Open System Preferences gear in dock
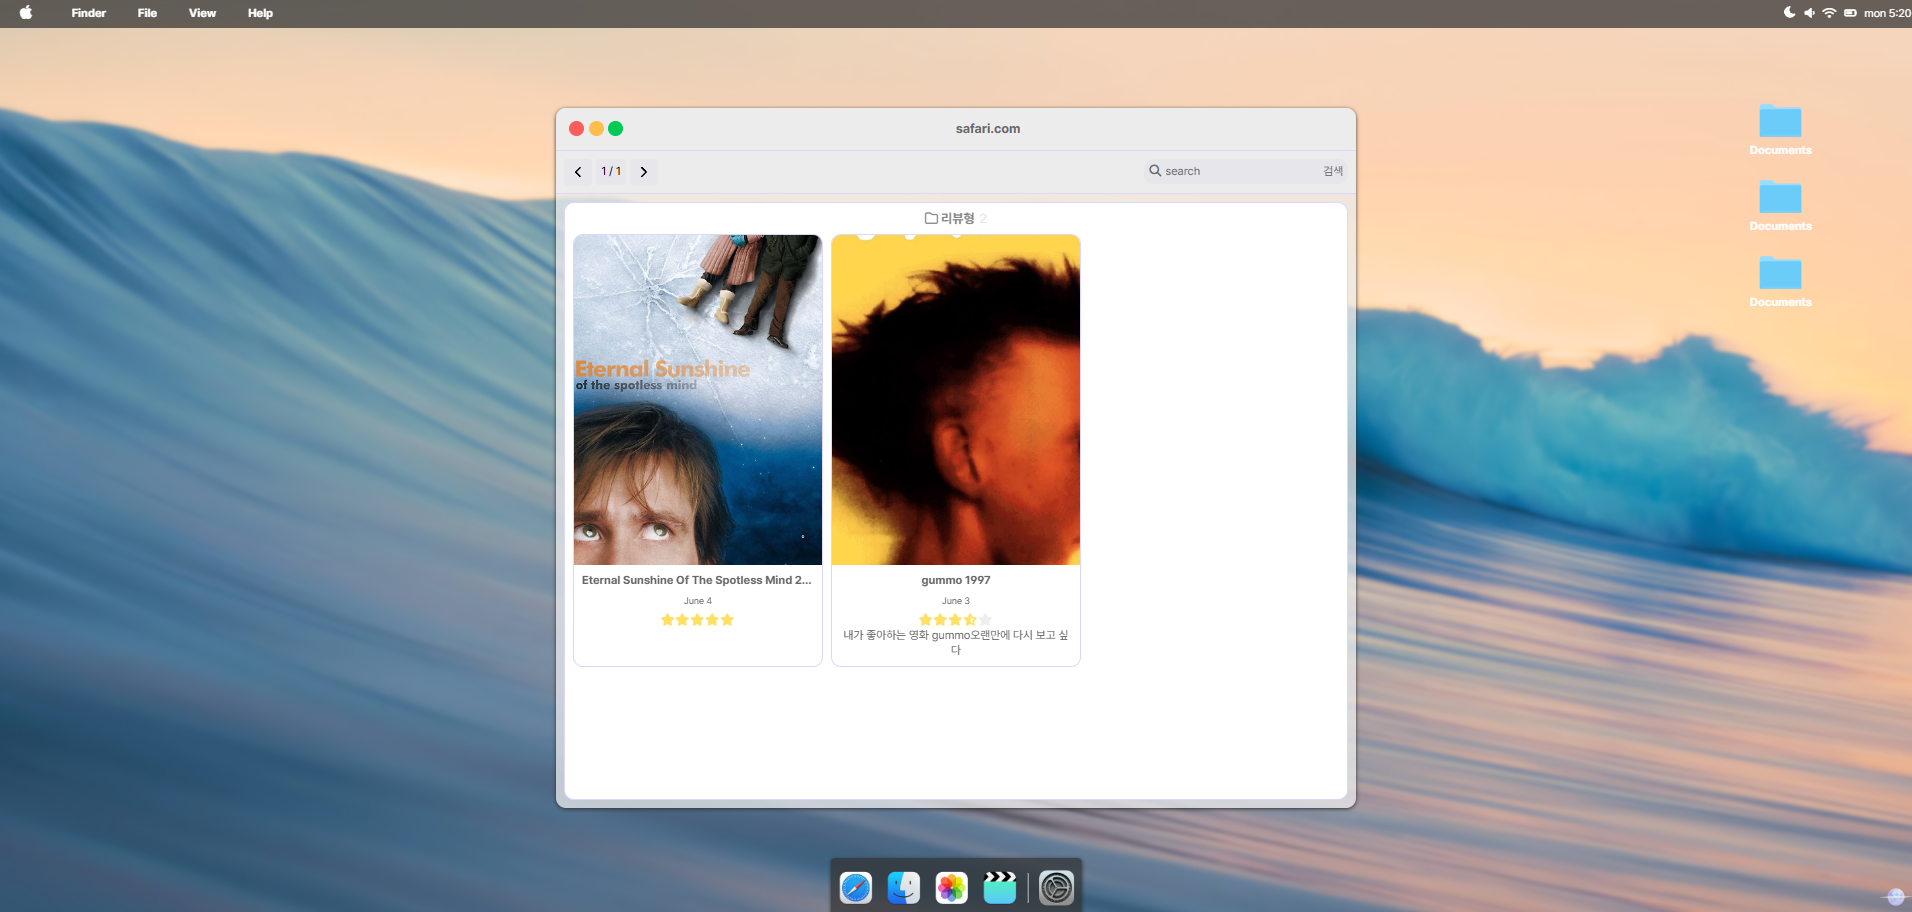Image resolution: width=1912 pixels, height=912 pixels. pos(1057,888)
